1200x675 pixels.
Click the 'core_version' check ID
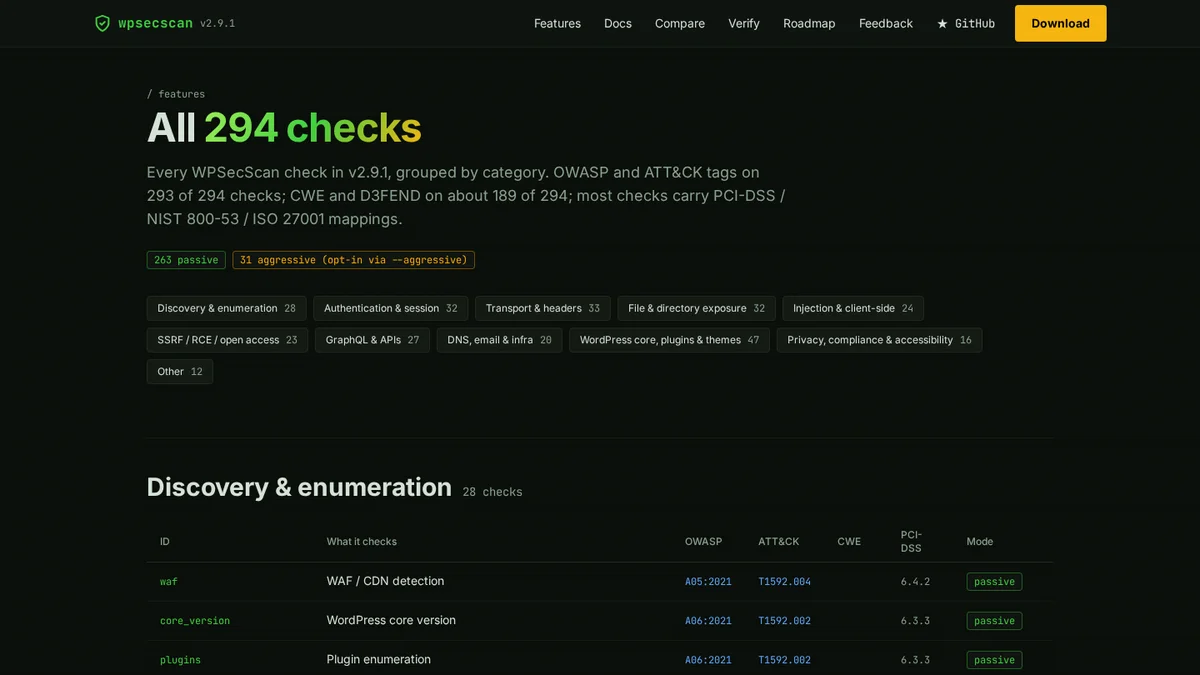[x=195, y=621]
